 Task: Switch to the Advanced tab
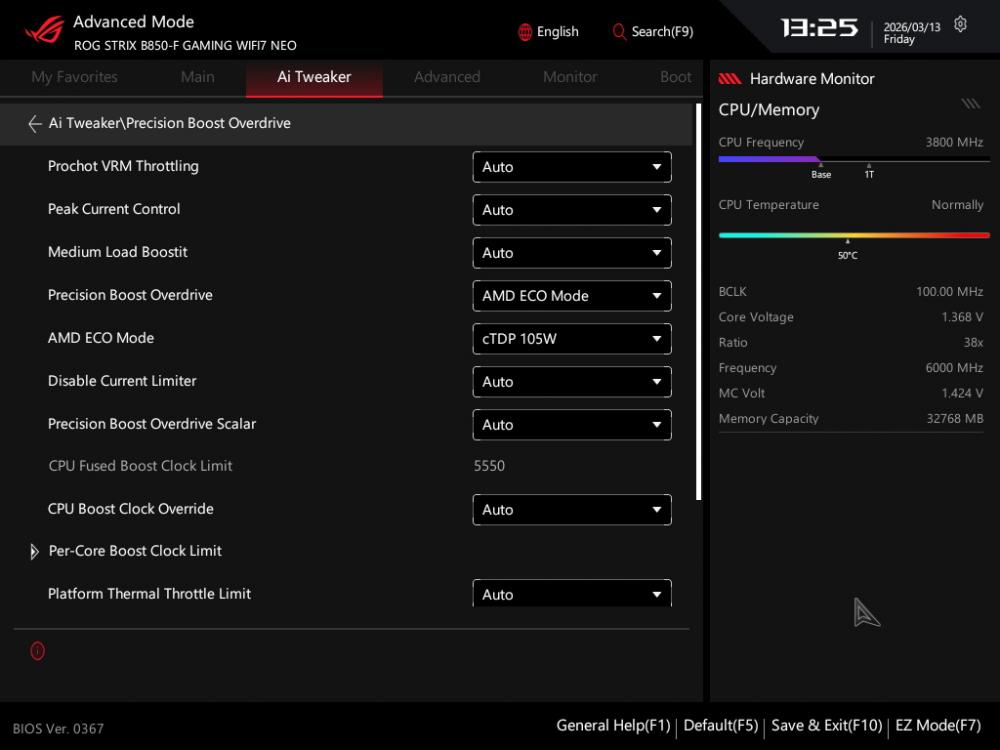[447, 77]
